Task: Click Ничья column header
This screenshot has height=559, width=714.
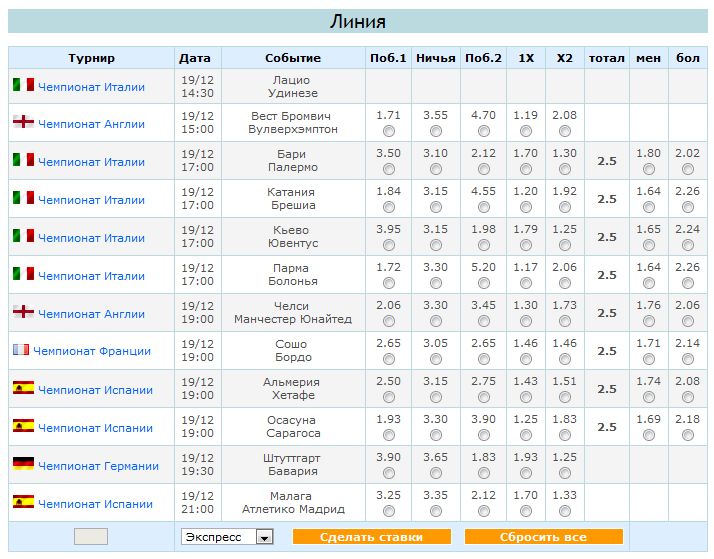Action: pyautogui.click(x=436, y=58)
